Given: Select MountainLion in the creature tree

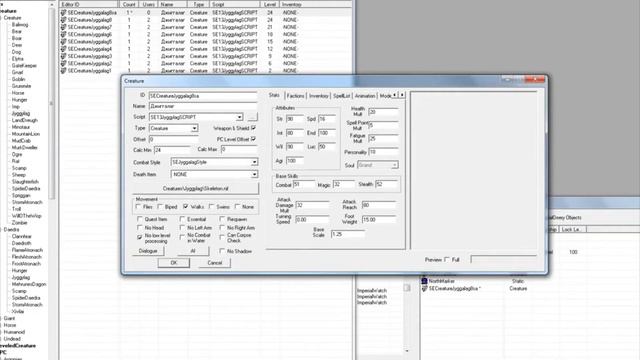Looking at the screenshot, I should (x=26, y=134).
